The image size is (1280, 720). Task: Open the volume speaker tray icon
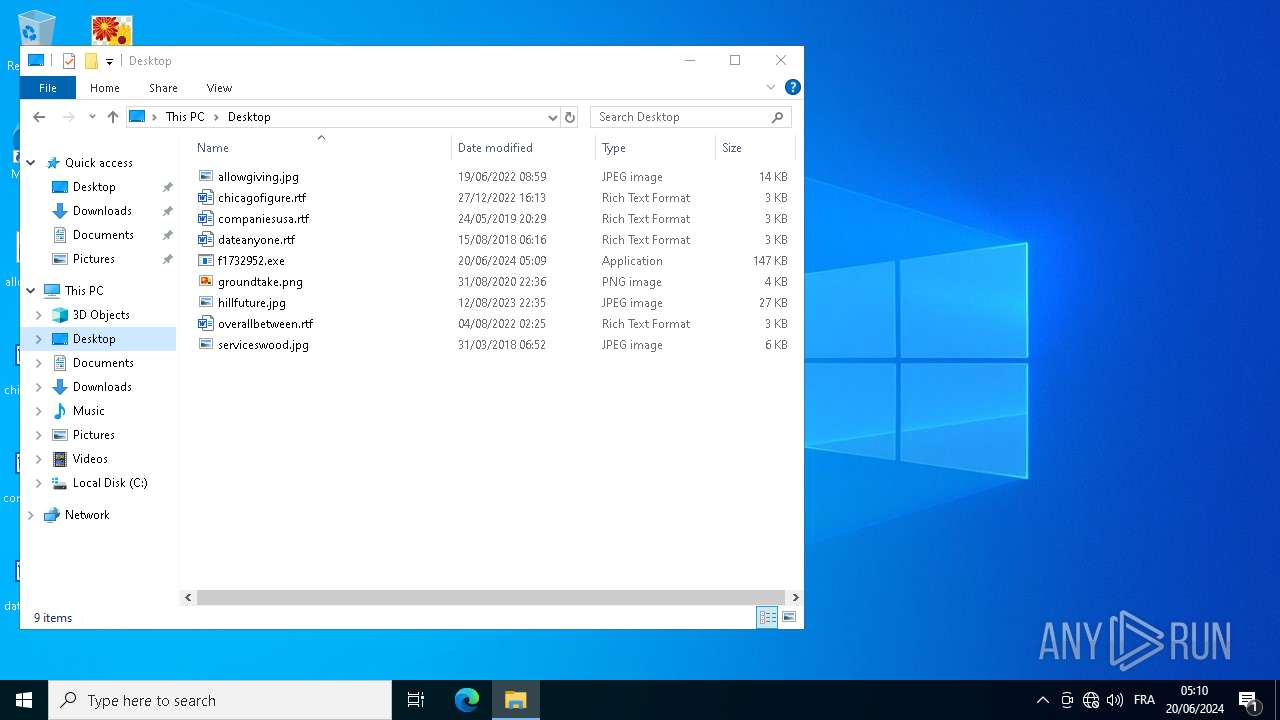tap(1115, 700)
